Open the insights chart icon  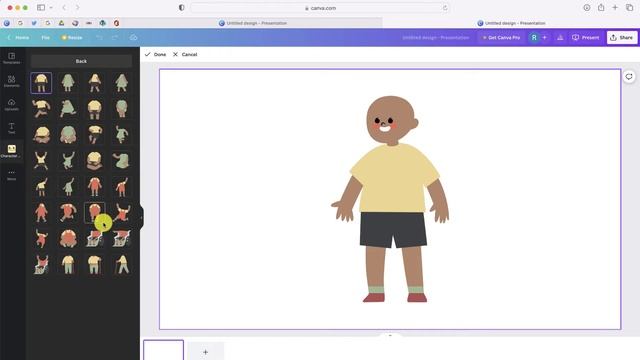(x=560, y=38)
